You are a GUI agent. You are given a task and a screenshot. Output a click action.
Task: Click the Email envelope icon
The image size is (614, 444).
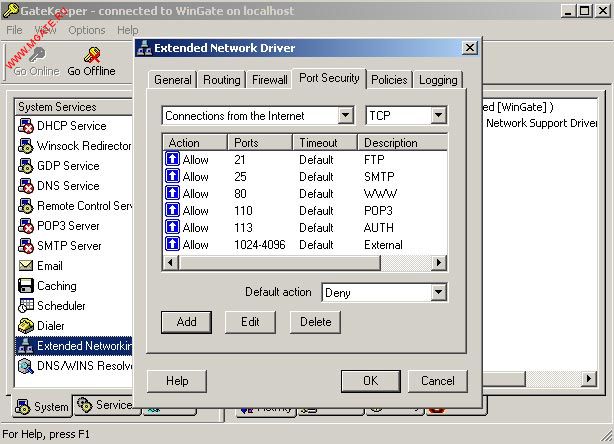[26, 266]
